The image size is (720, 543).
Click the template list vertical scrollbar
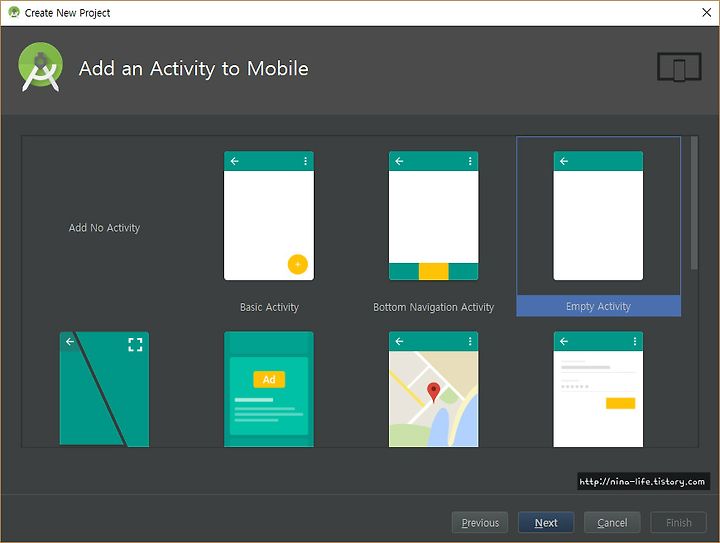coord(694,202)
